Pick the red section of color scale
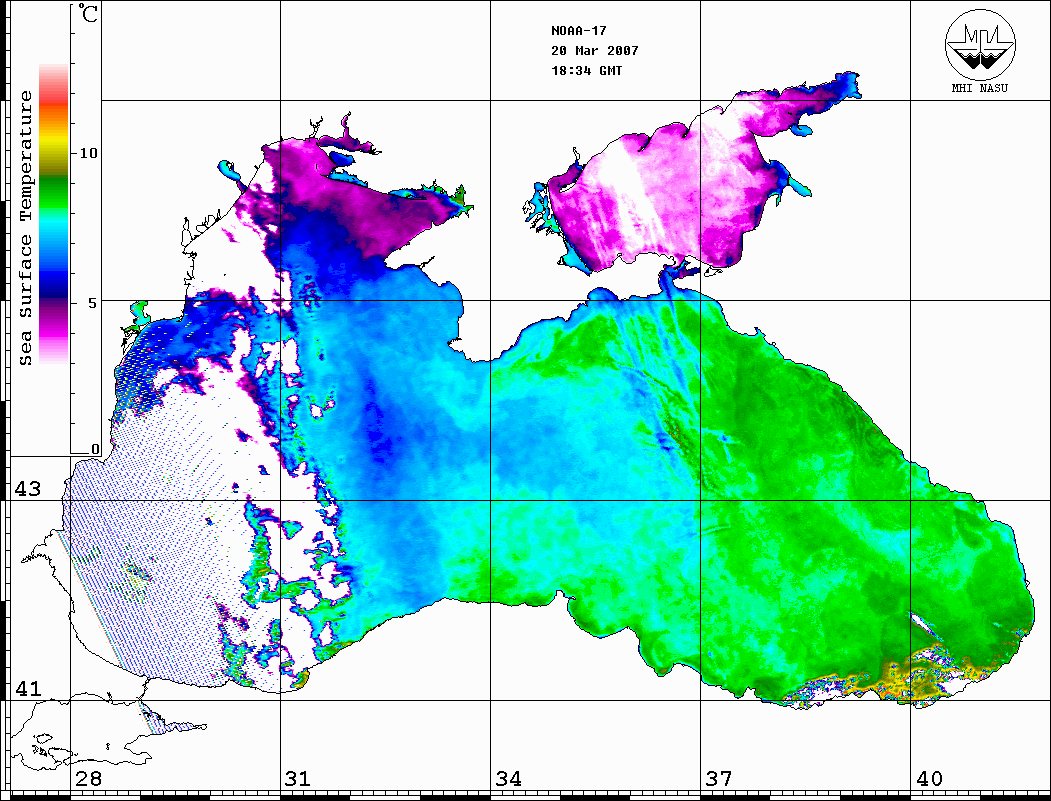Image resolution: width=1051 pixels, height=801 pixels. tap(54, 97)
